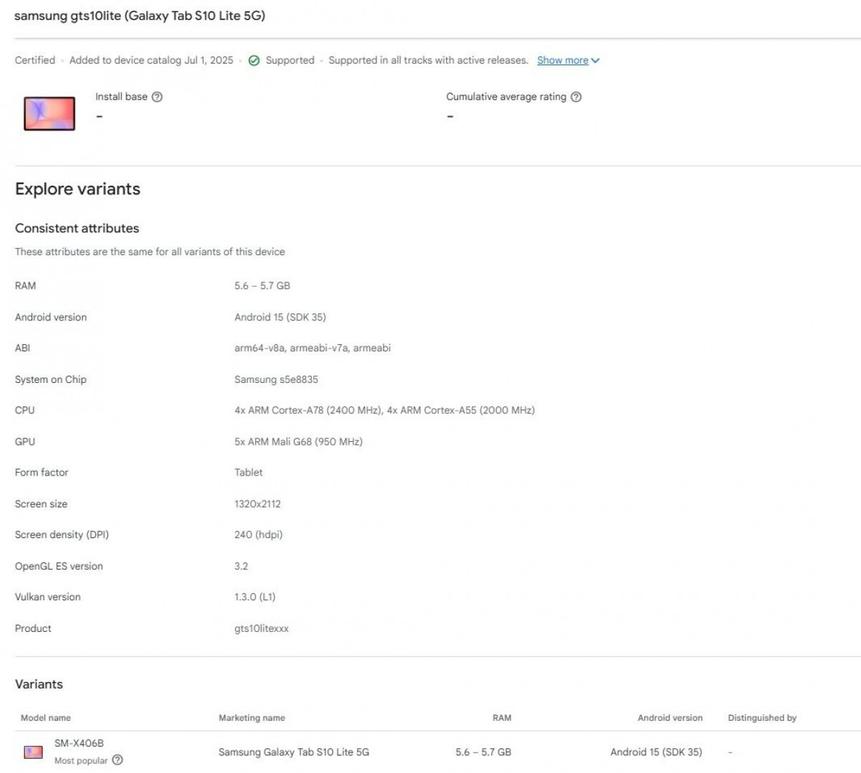The height and width of the screenshot is (773, 861).
Task: Click the SM-X406B row Android 15 (SDK 35)
Action: 656,752
